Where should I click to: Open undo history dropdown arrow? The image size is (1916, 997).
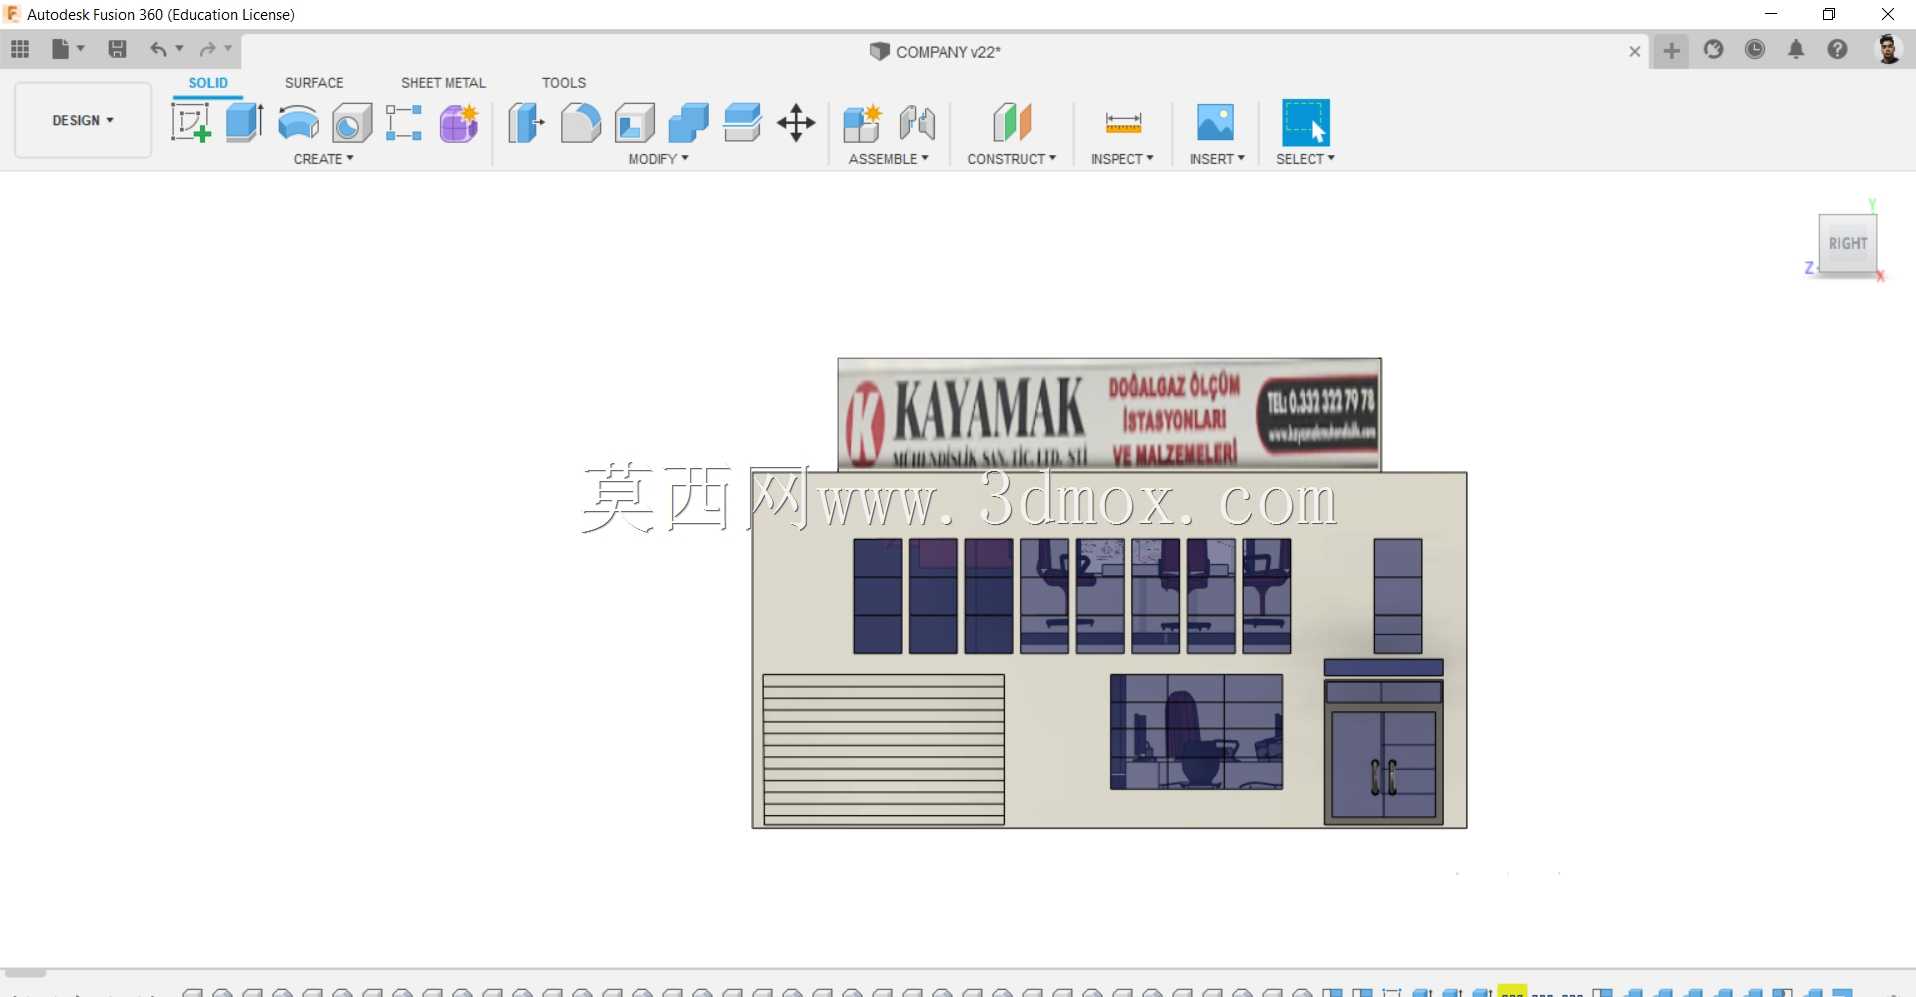point(180,49)
